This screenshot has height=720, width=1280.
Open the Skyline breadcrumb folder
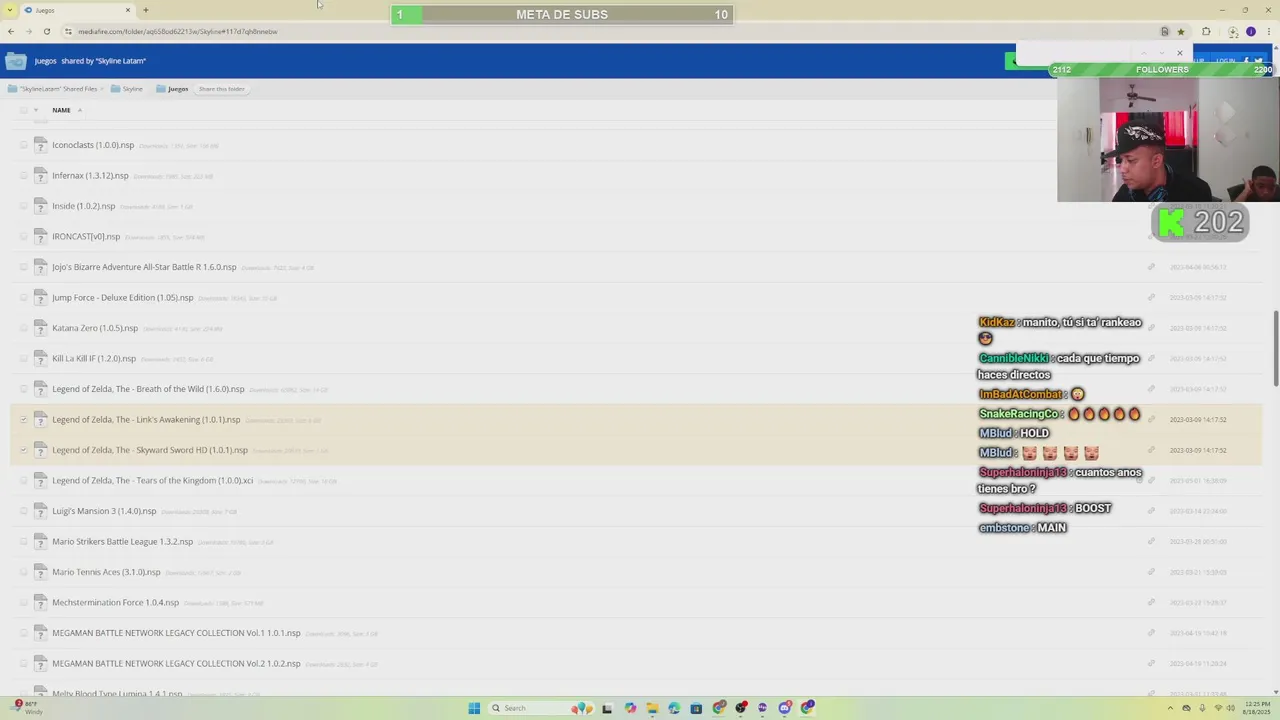127,89
